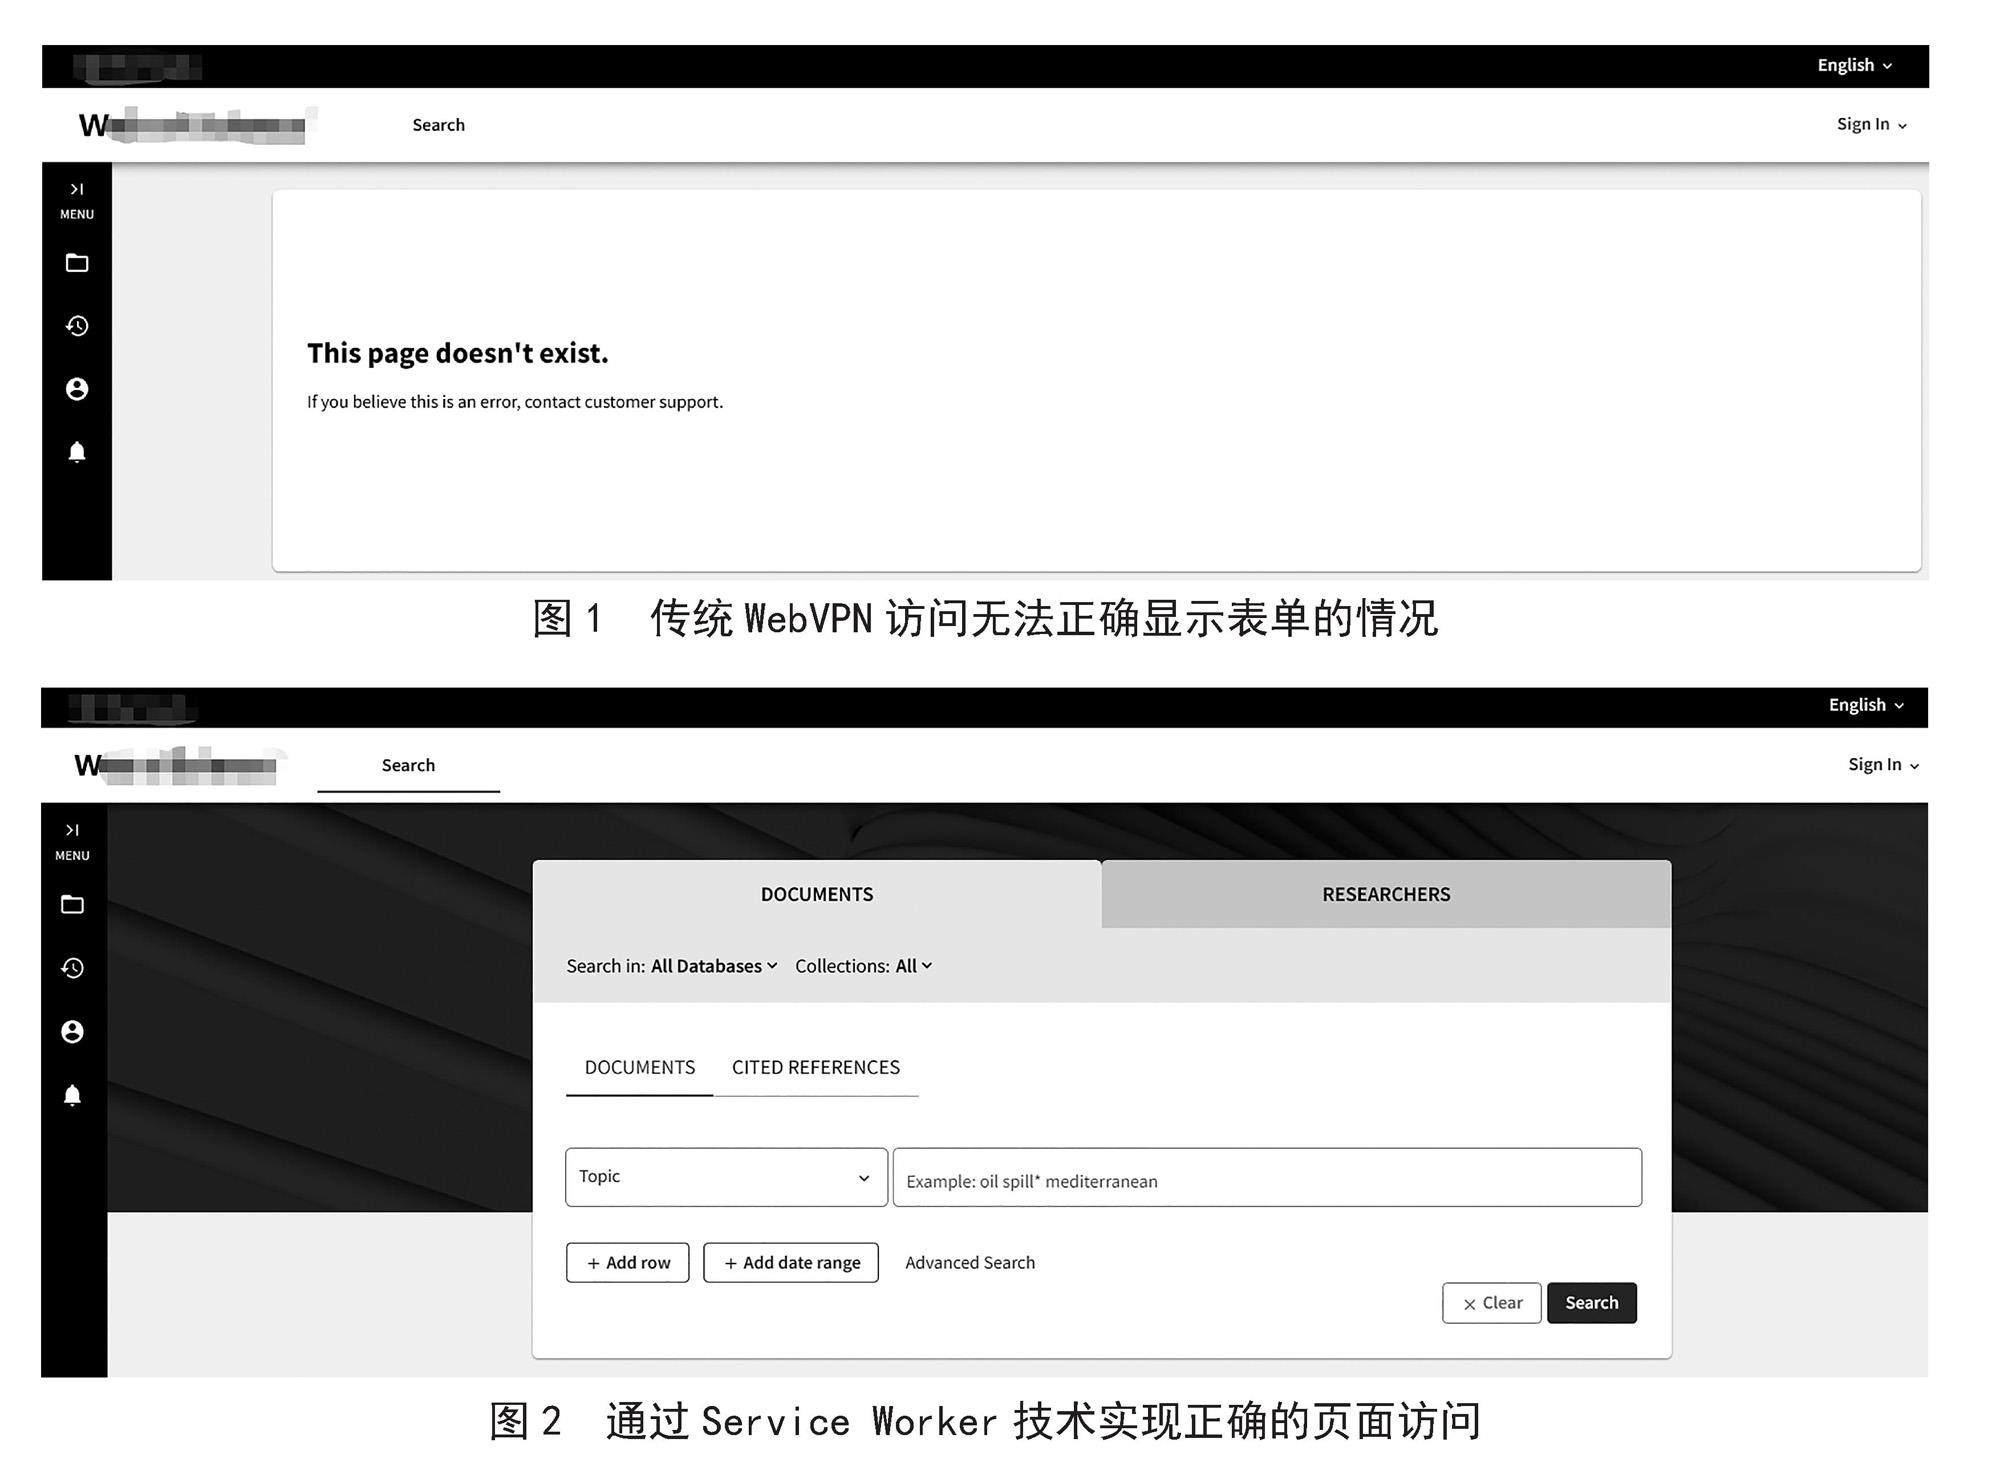The height and width of the screenshot is (1471, 2000).
Task: Expand the Collections: All dropdown
Action: click(913, 966)
